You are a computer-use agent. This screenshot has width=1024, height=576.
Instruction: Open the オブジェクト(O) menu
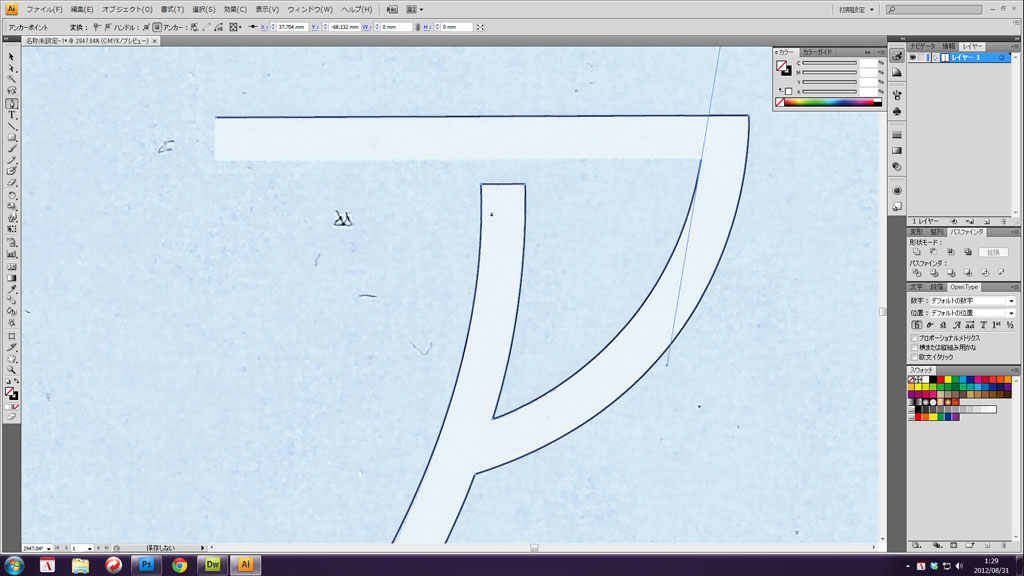(127, 9)
